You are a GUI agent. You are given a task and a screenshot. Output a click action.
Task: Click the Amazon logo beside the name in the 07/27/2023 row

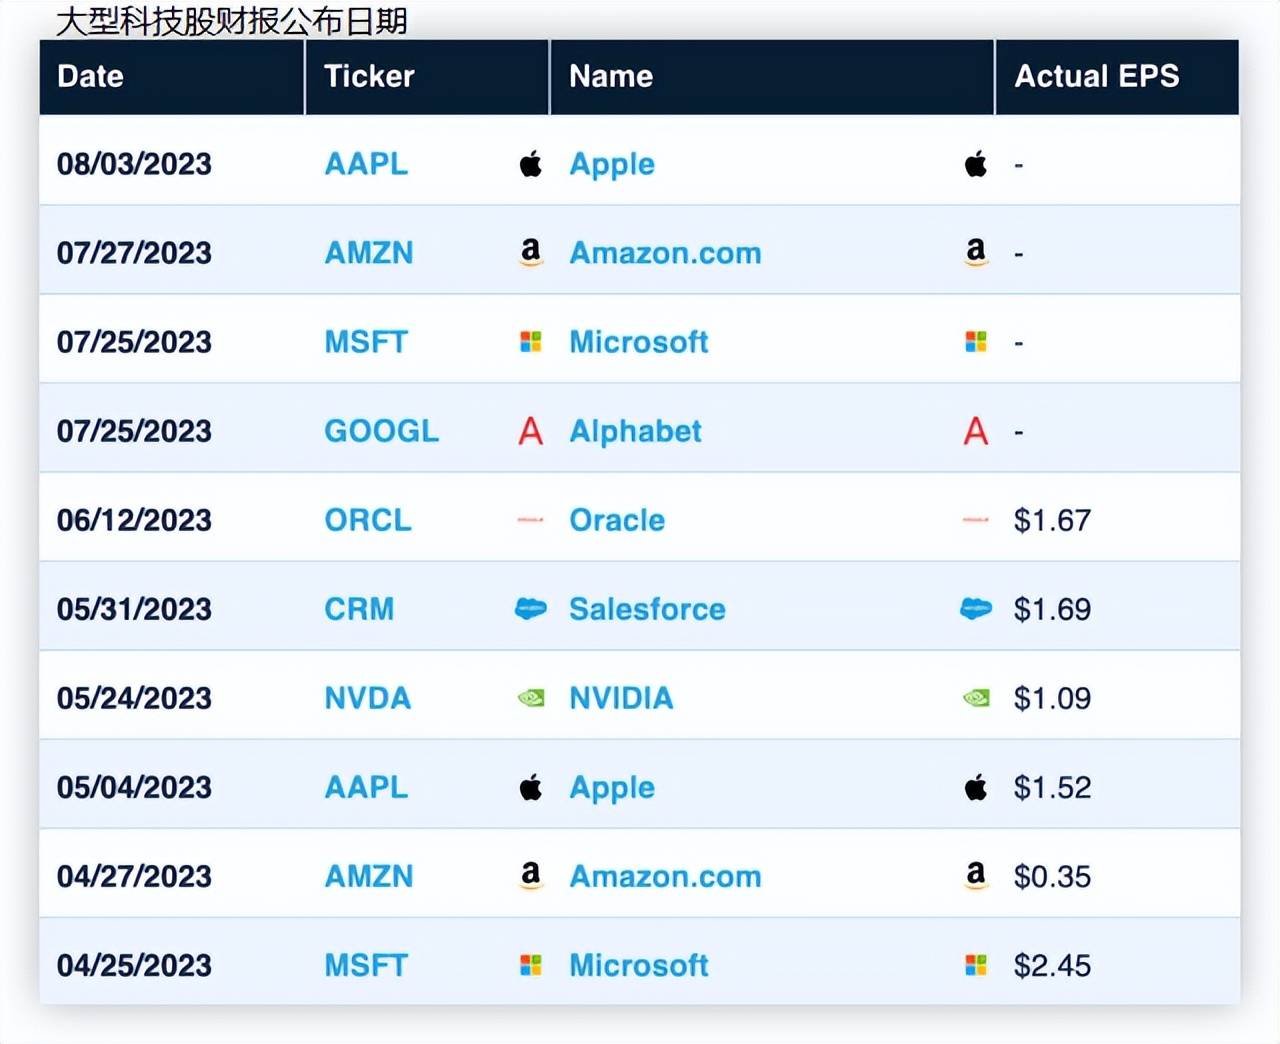[530, 252]
